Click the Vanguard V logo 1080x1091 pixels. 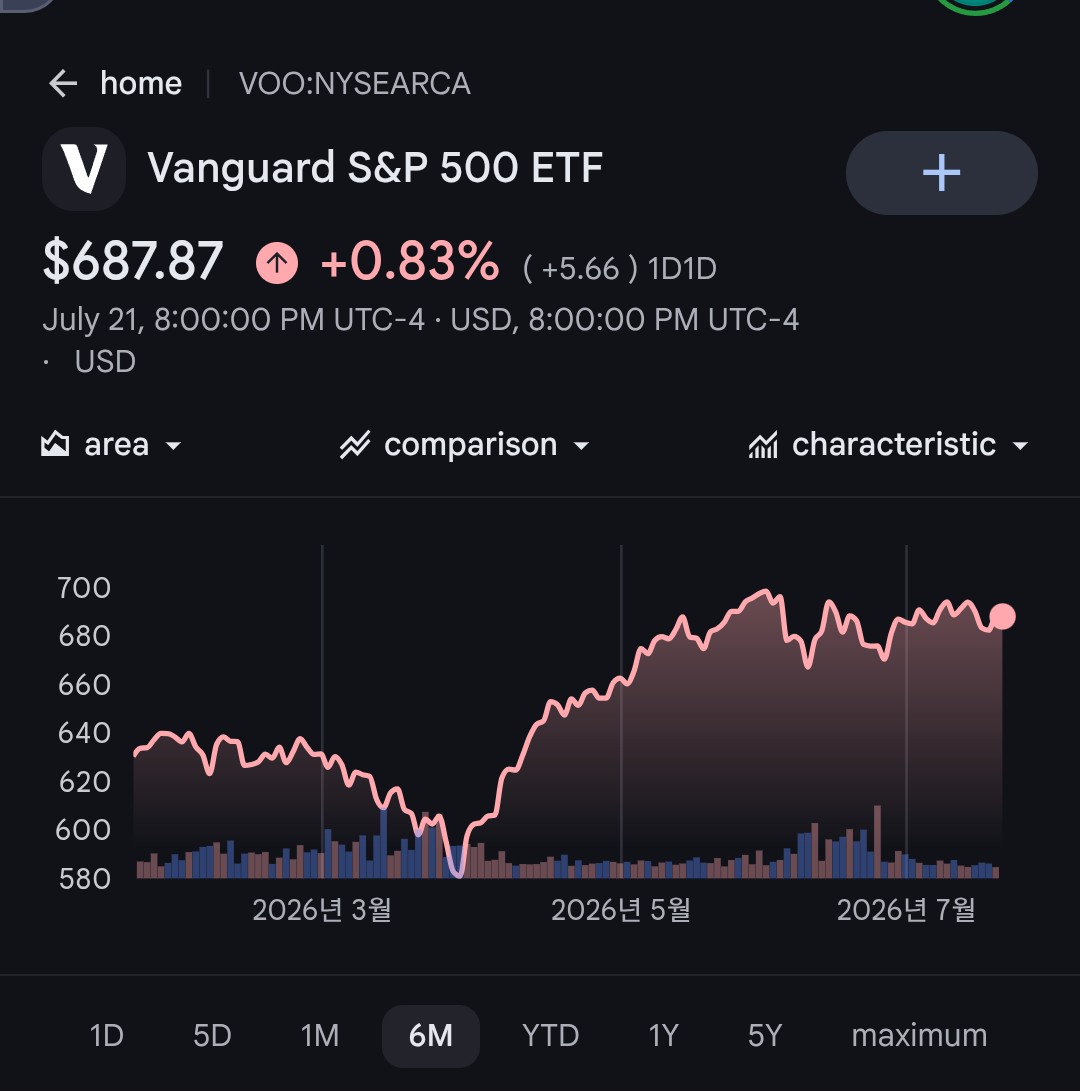click(84, 169)
